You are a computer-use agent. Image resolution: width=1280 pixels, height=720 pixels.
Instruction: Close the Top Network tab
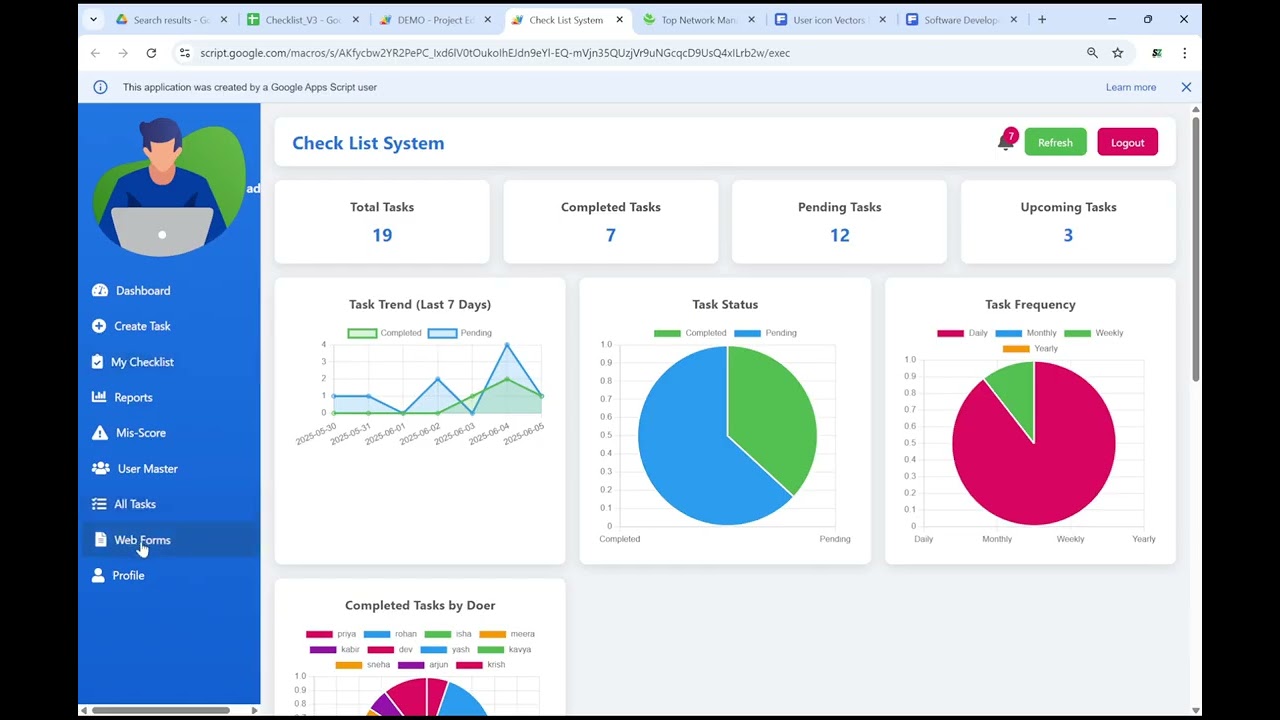752,20
